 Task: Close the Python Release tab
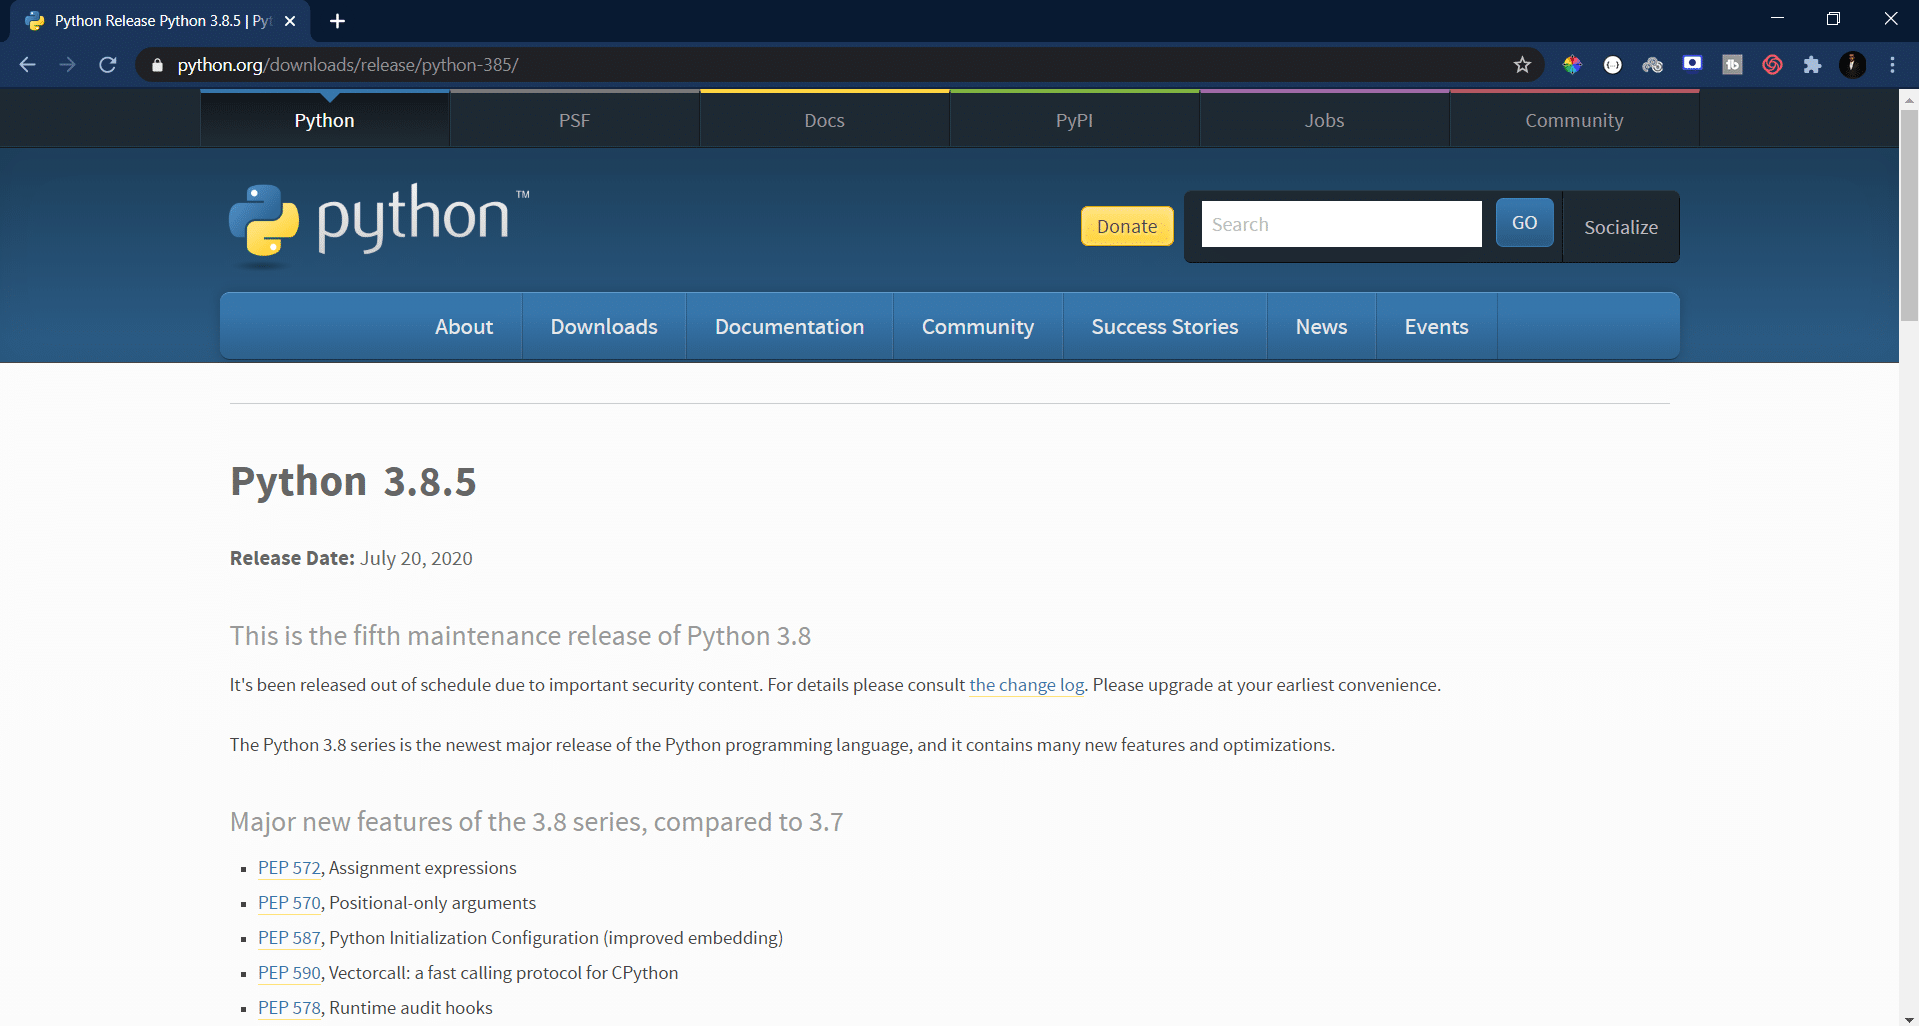[x=290, y=21]
